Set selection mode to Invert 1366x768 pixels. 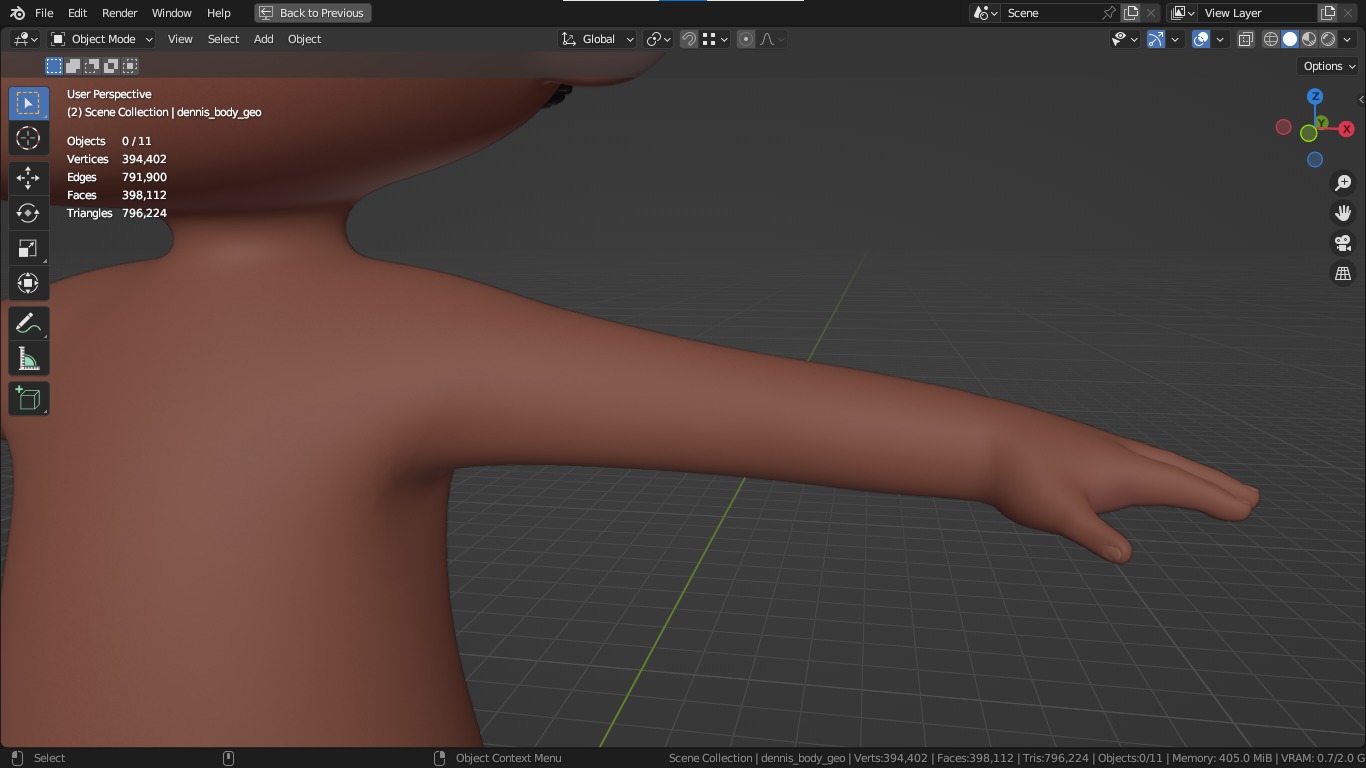111,66
